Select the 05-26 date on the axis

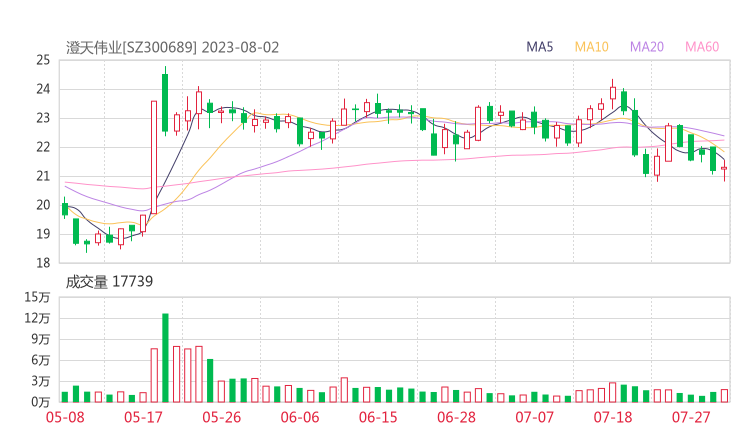point(222,416)
